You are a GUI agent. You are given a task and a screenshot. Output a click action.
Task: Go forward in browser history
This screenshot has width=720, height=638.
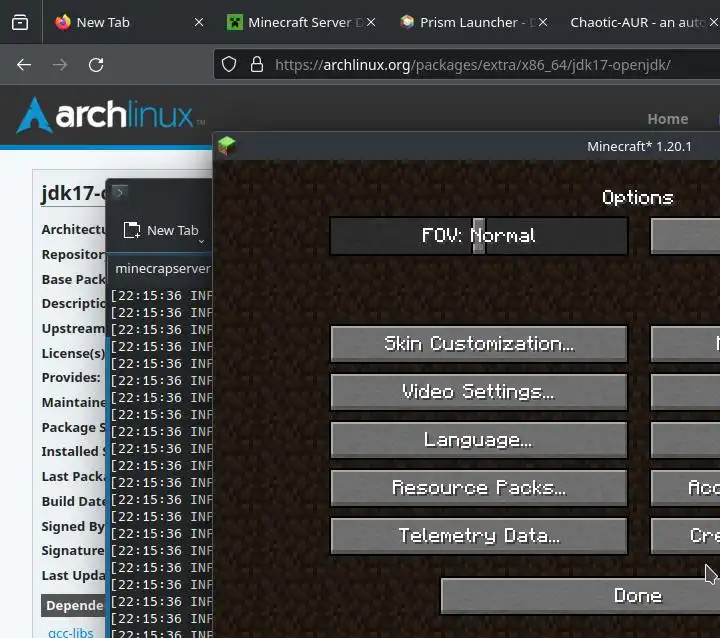point(60,65)
